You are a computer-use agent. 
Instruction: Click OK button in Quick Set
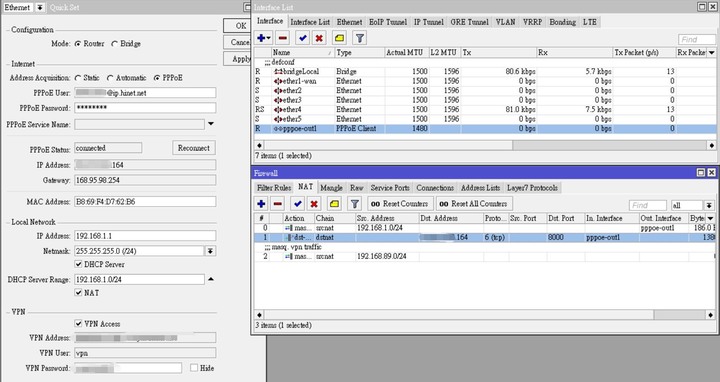tap(237, 26)
